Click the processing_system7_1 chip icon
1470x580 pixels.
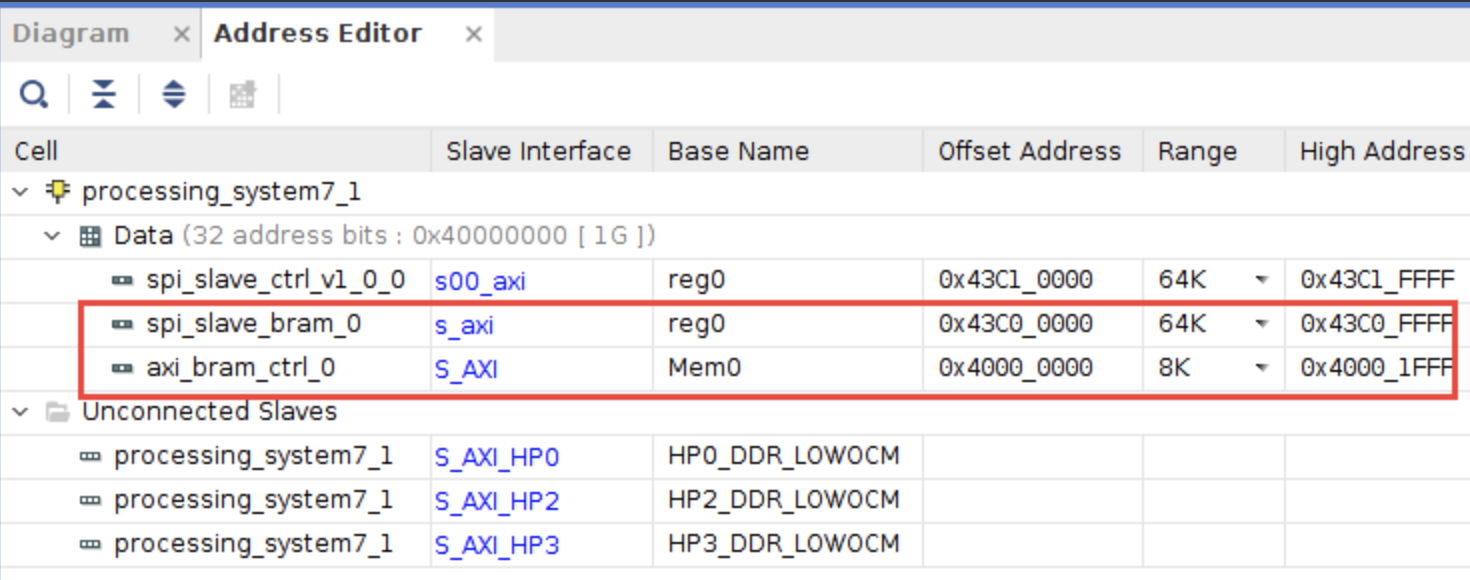[58, 191]
